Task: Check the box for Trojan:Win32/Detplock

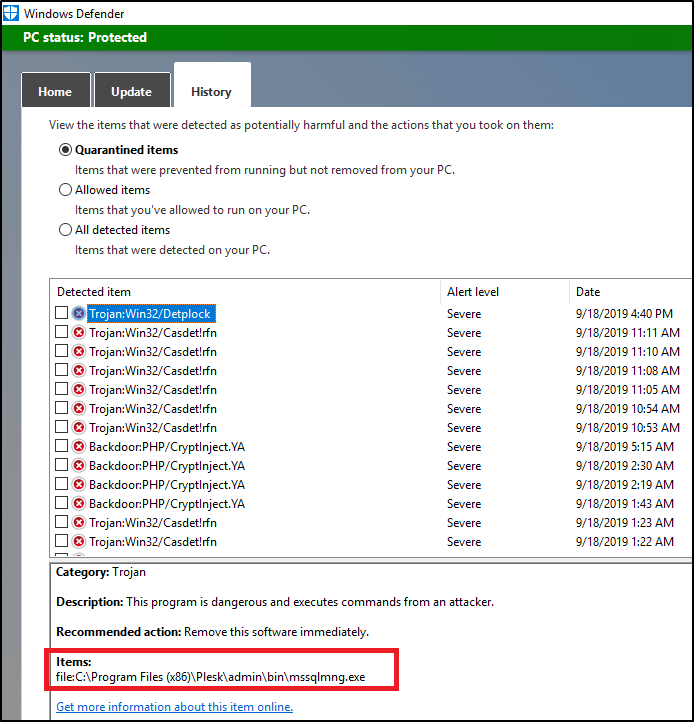Action: click(62, 314)
